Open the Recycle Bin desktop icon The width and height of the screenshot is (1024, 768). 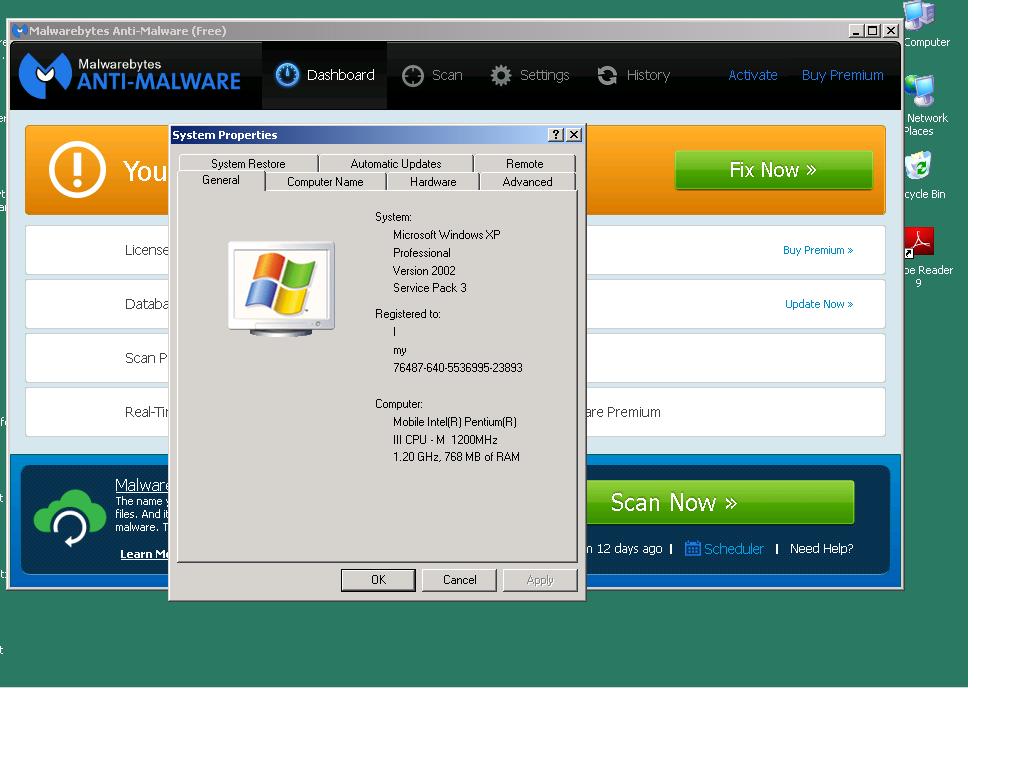pos(919,166)
